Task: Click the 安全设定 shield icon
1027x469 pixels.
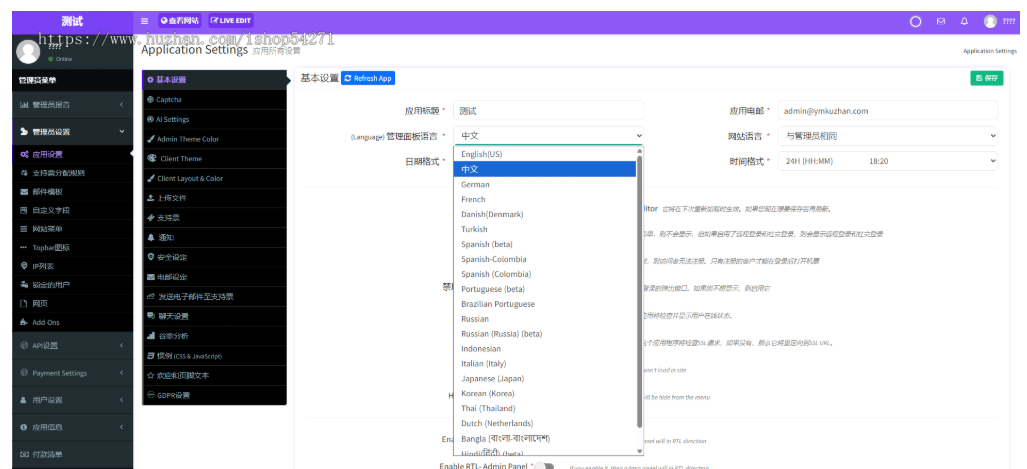Action: (151, 257)
